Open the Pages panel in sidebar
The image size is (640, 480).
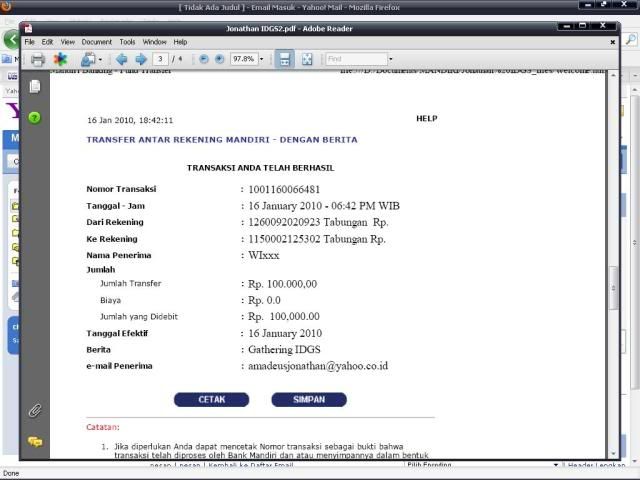35,87
